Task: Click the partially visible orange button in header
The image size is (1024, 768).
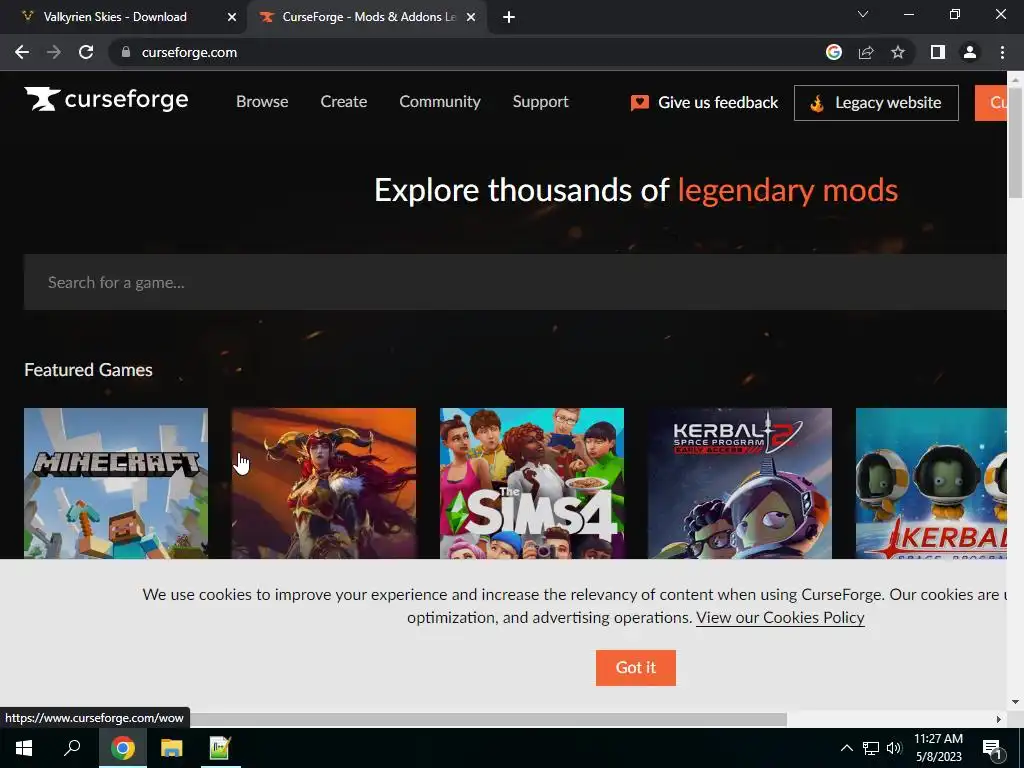Action: 991,103
